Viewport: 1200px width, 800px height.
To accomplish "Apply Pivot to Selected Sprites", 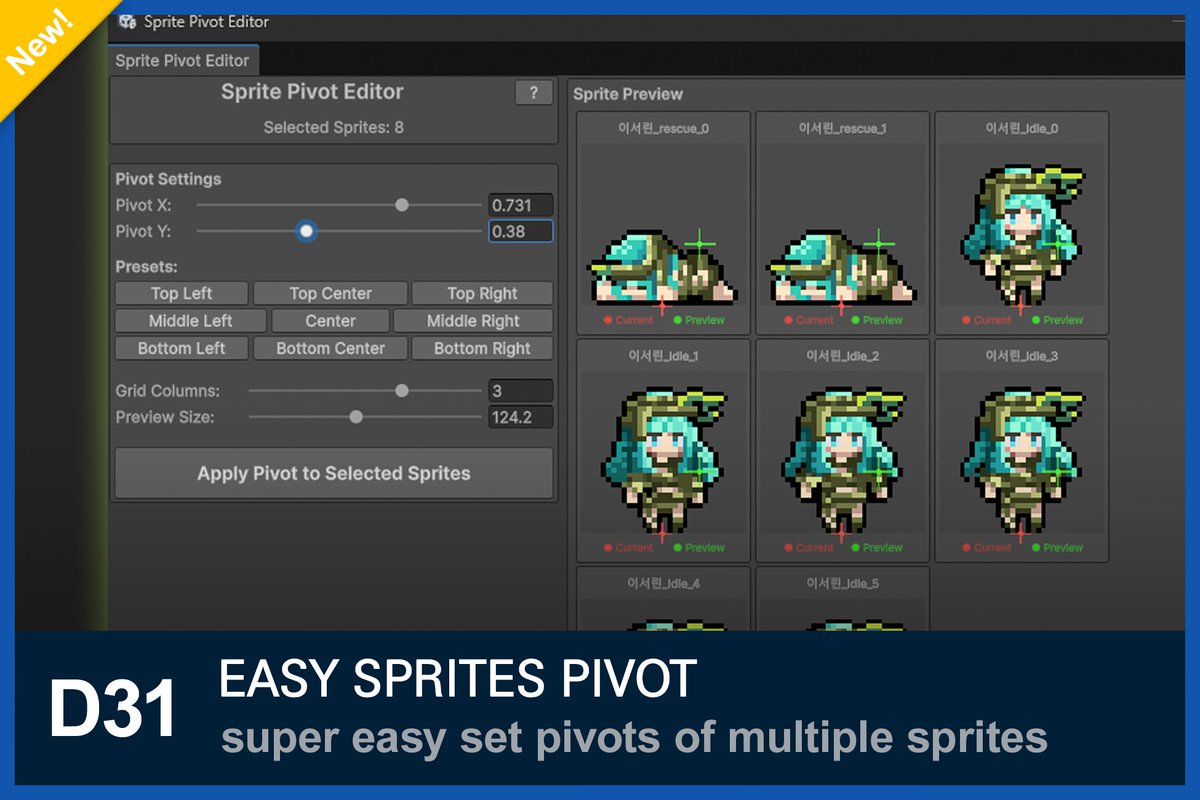I will (333, 474).
